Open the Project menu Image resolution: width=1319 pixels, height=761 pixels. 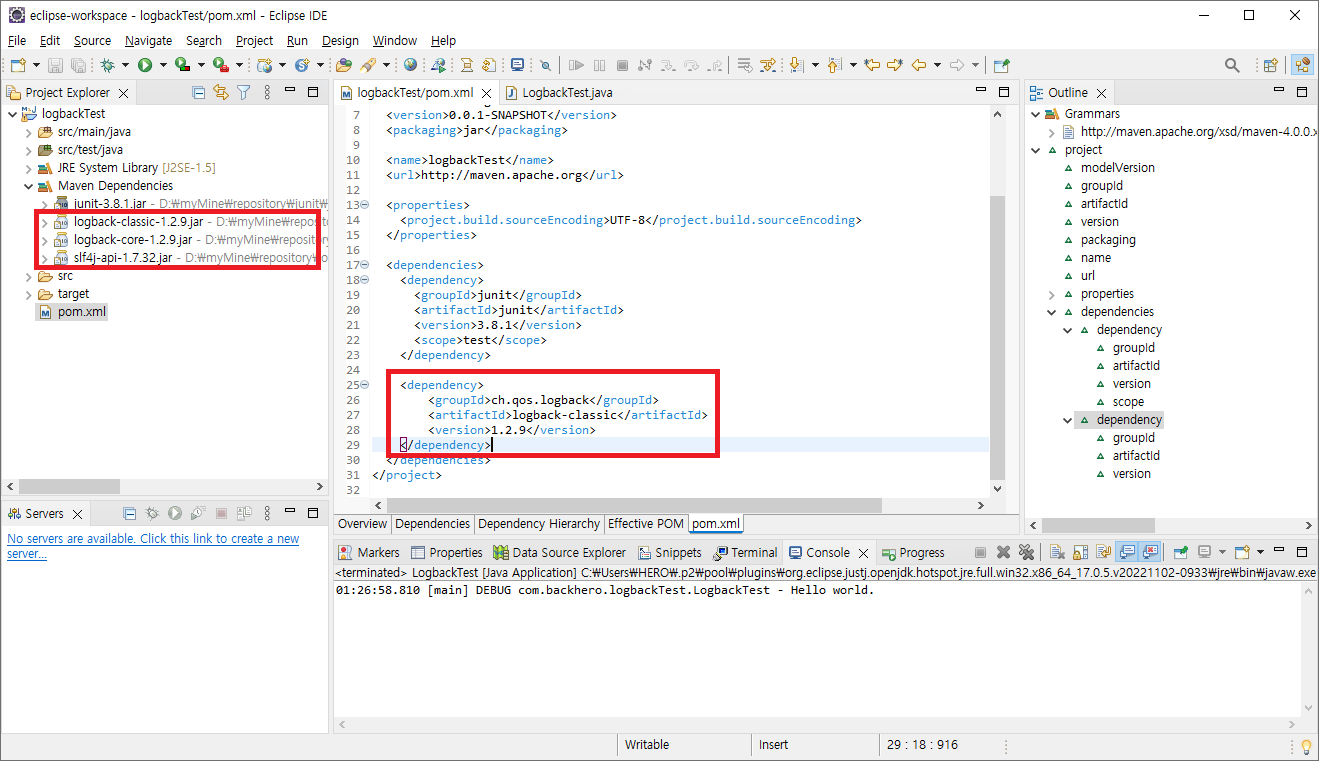(254, 41)
